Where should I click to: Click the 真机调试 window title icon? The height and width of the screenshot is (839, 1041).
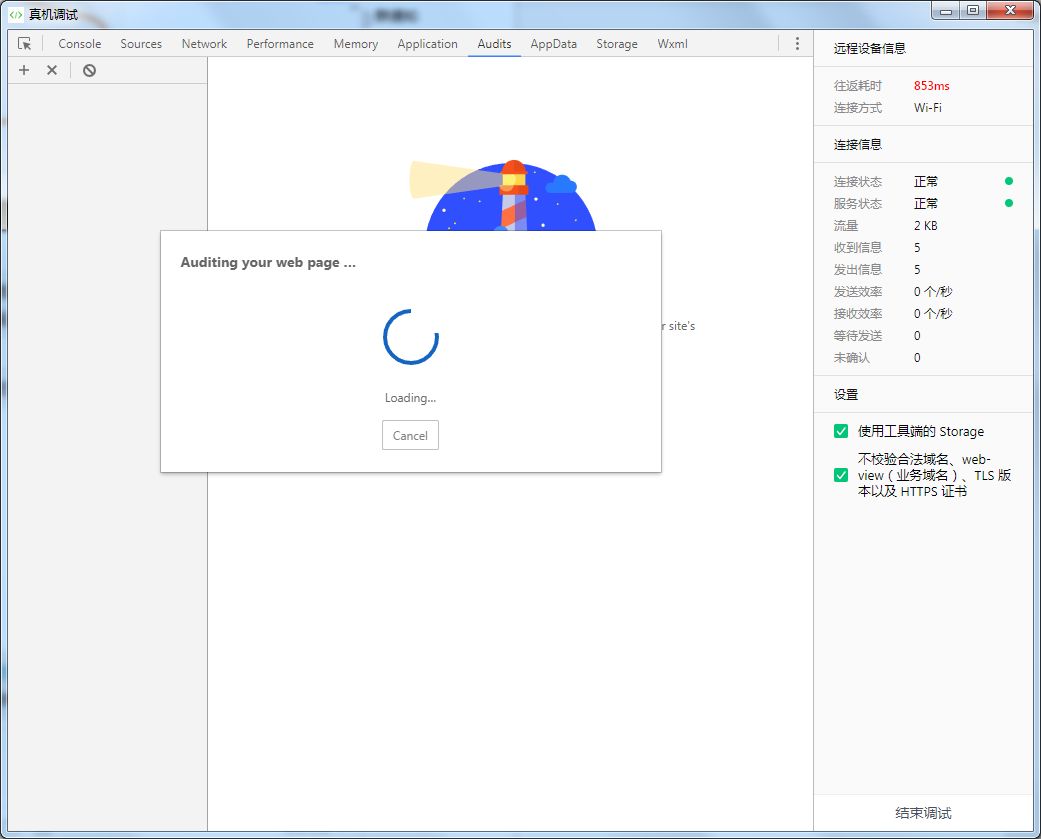pyautogui.click(x=16, y=14)
